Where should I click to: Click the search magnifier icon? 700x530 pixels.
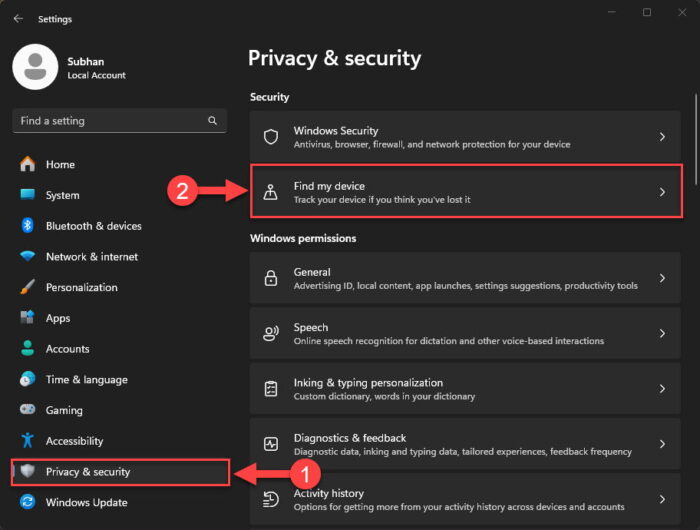click(212, 121)
